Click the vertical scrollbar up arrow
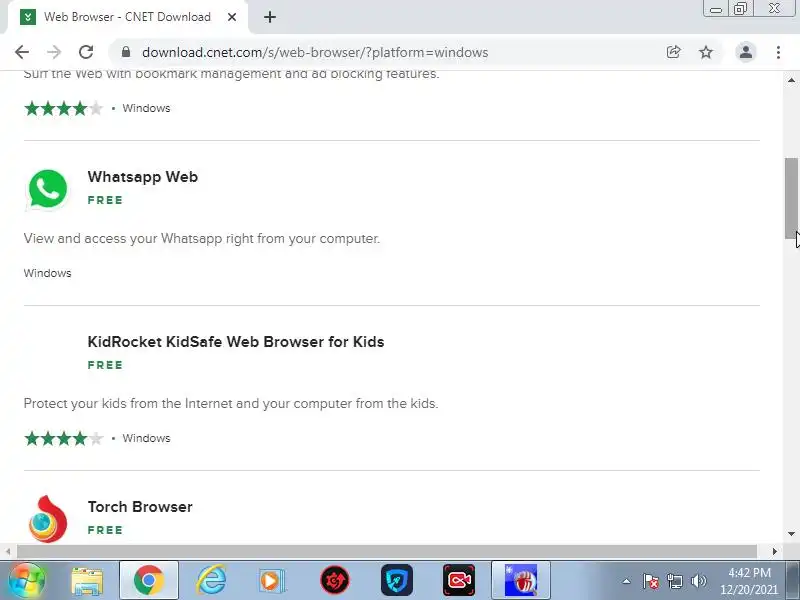Image resolution: width=800 pixels, height=600 pixels. pyautogui.click(x=791, y=80)
